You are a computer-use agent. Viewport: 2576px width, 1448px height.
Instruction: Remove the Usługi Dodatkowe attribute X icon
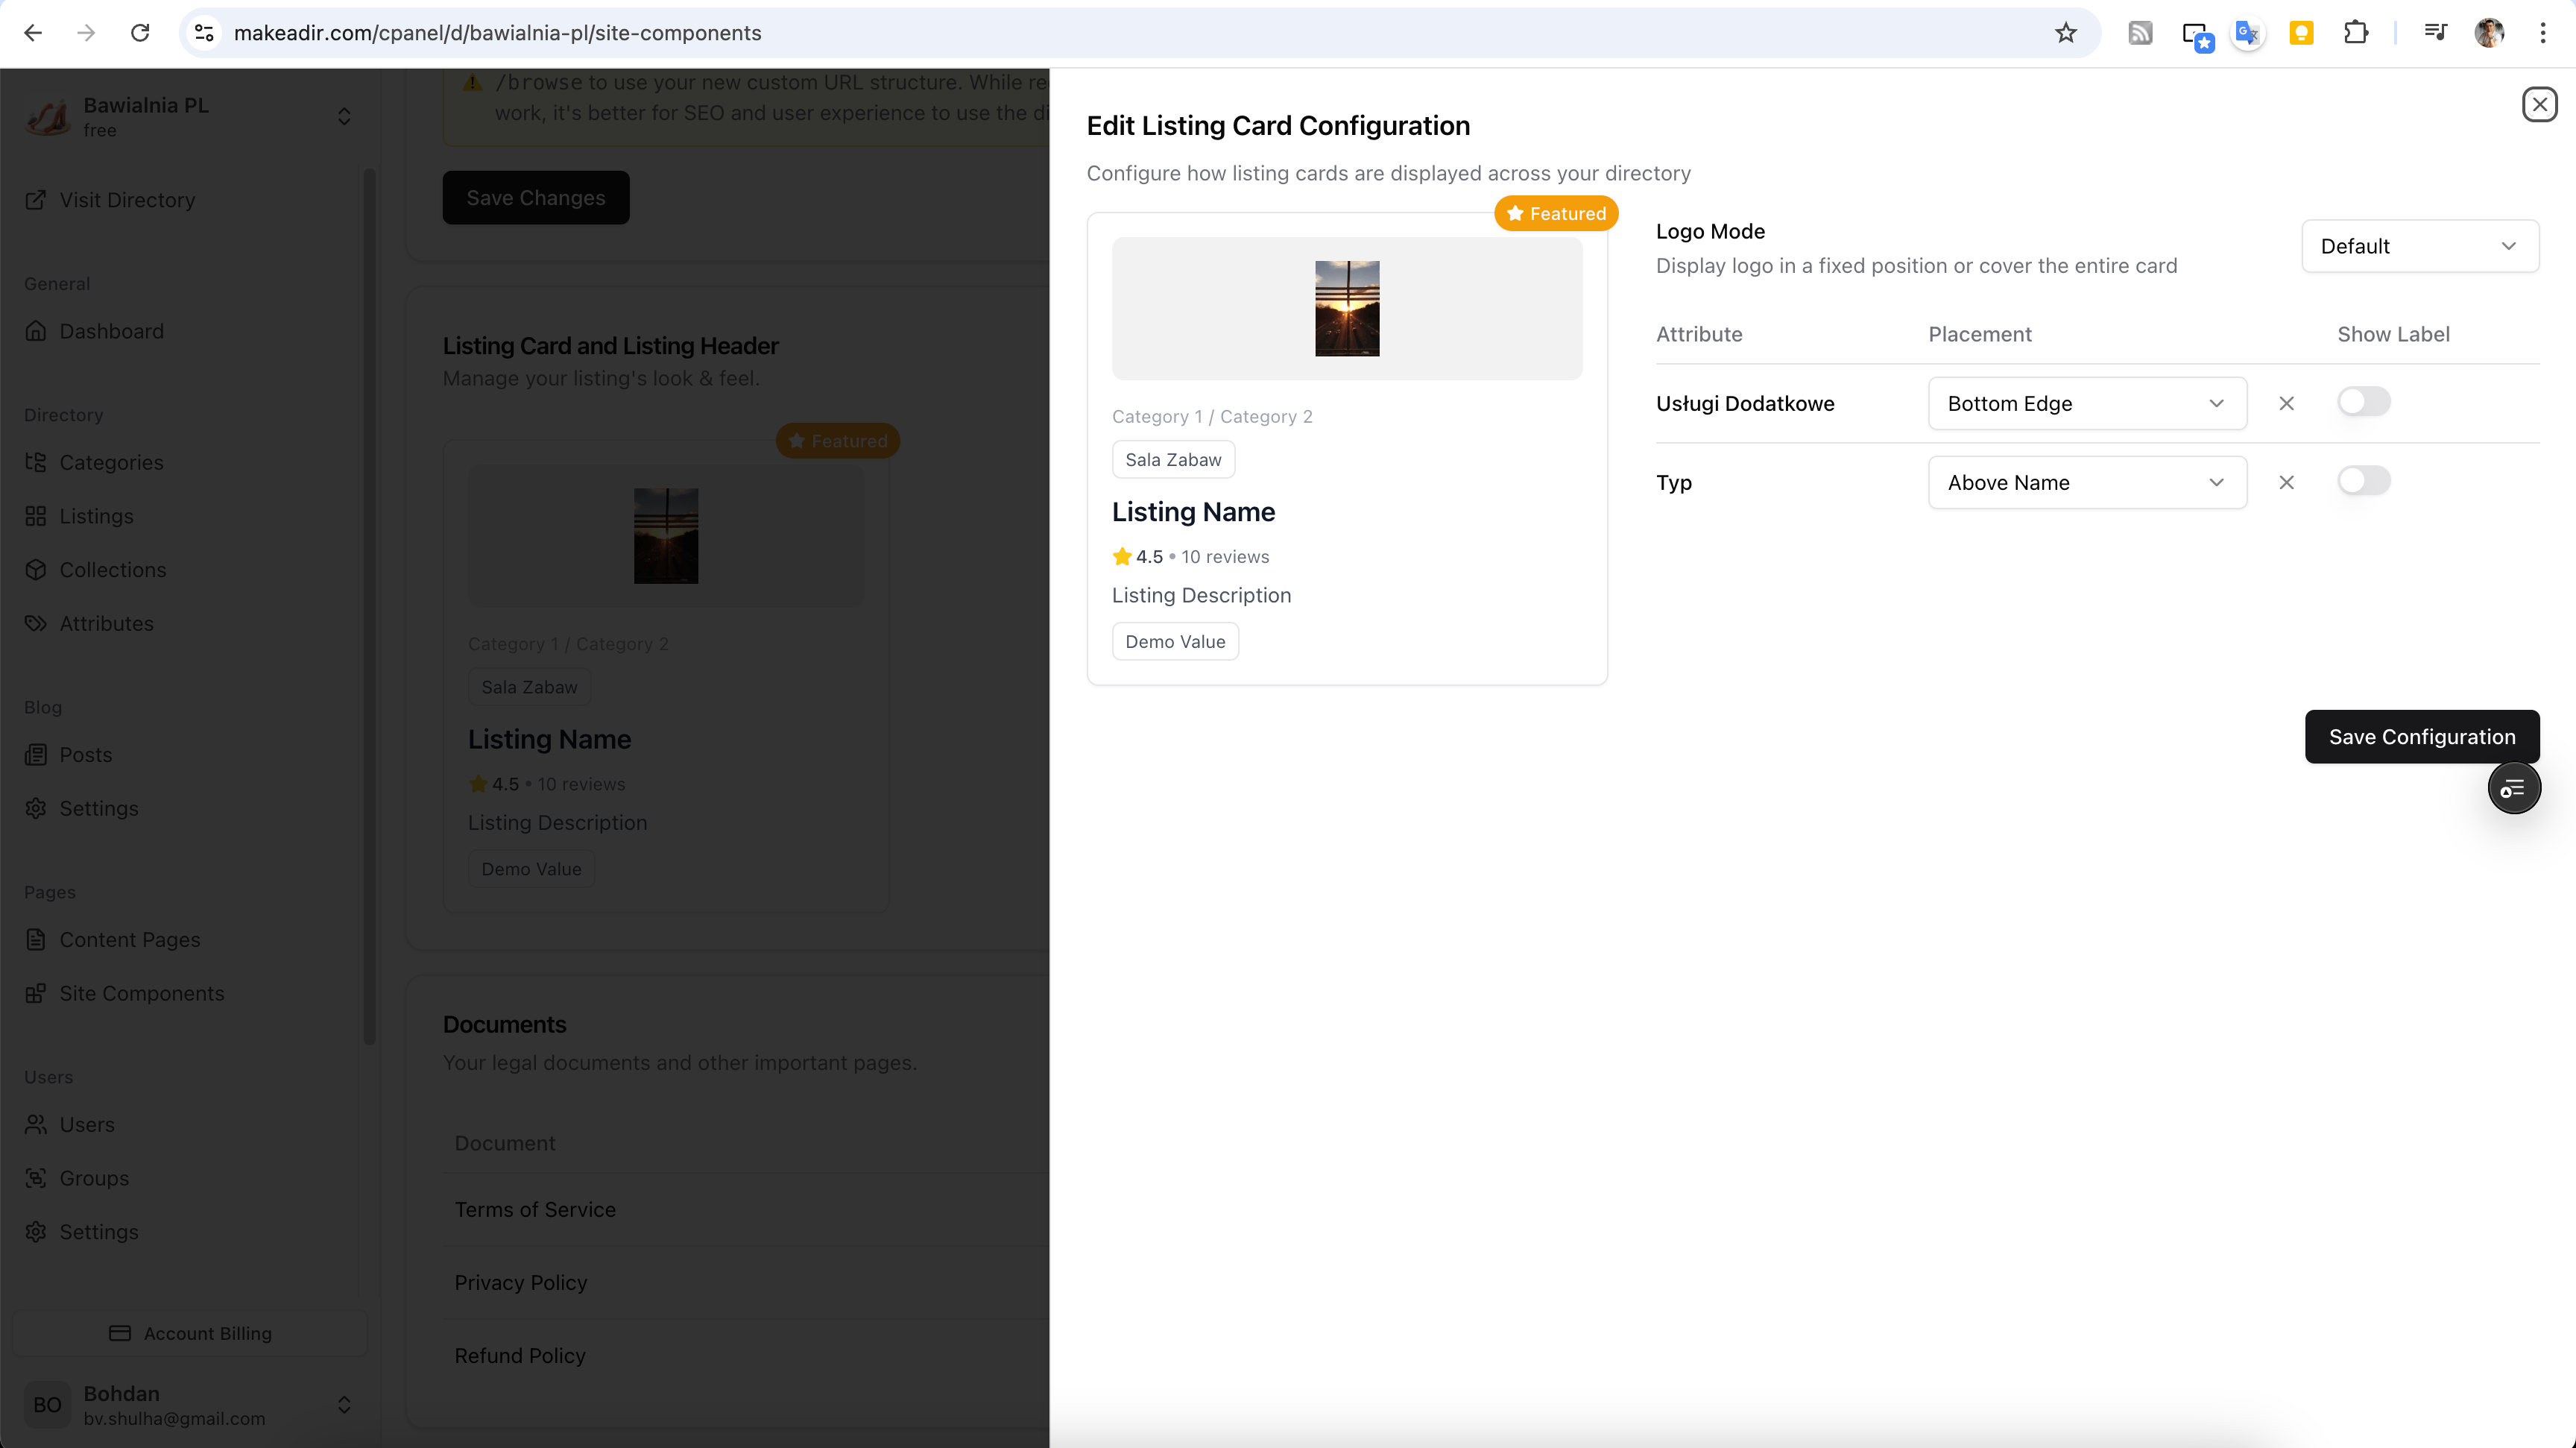point(2286,403)
